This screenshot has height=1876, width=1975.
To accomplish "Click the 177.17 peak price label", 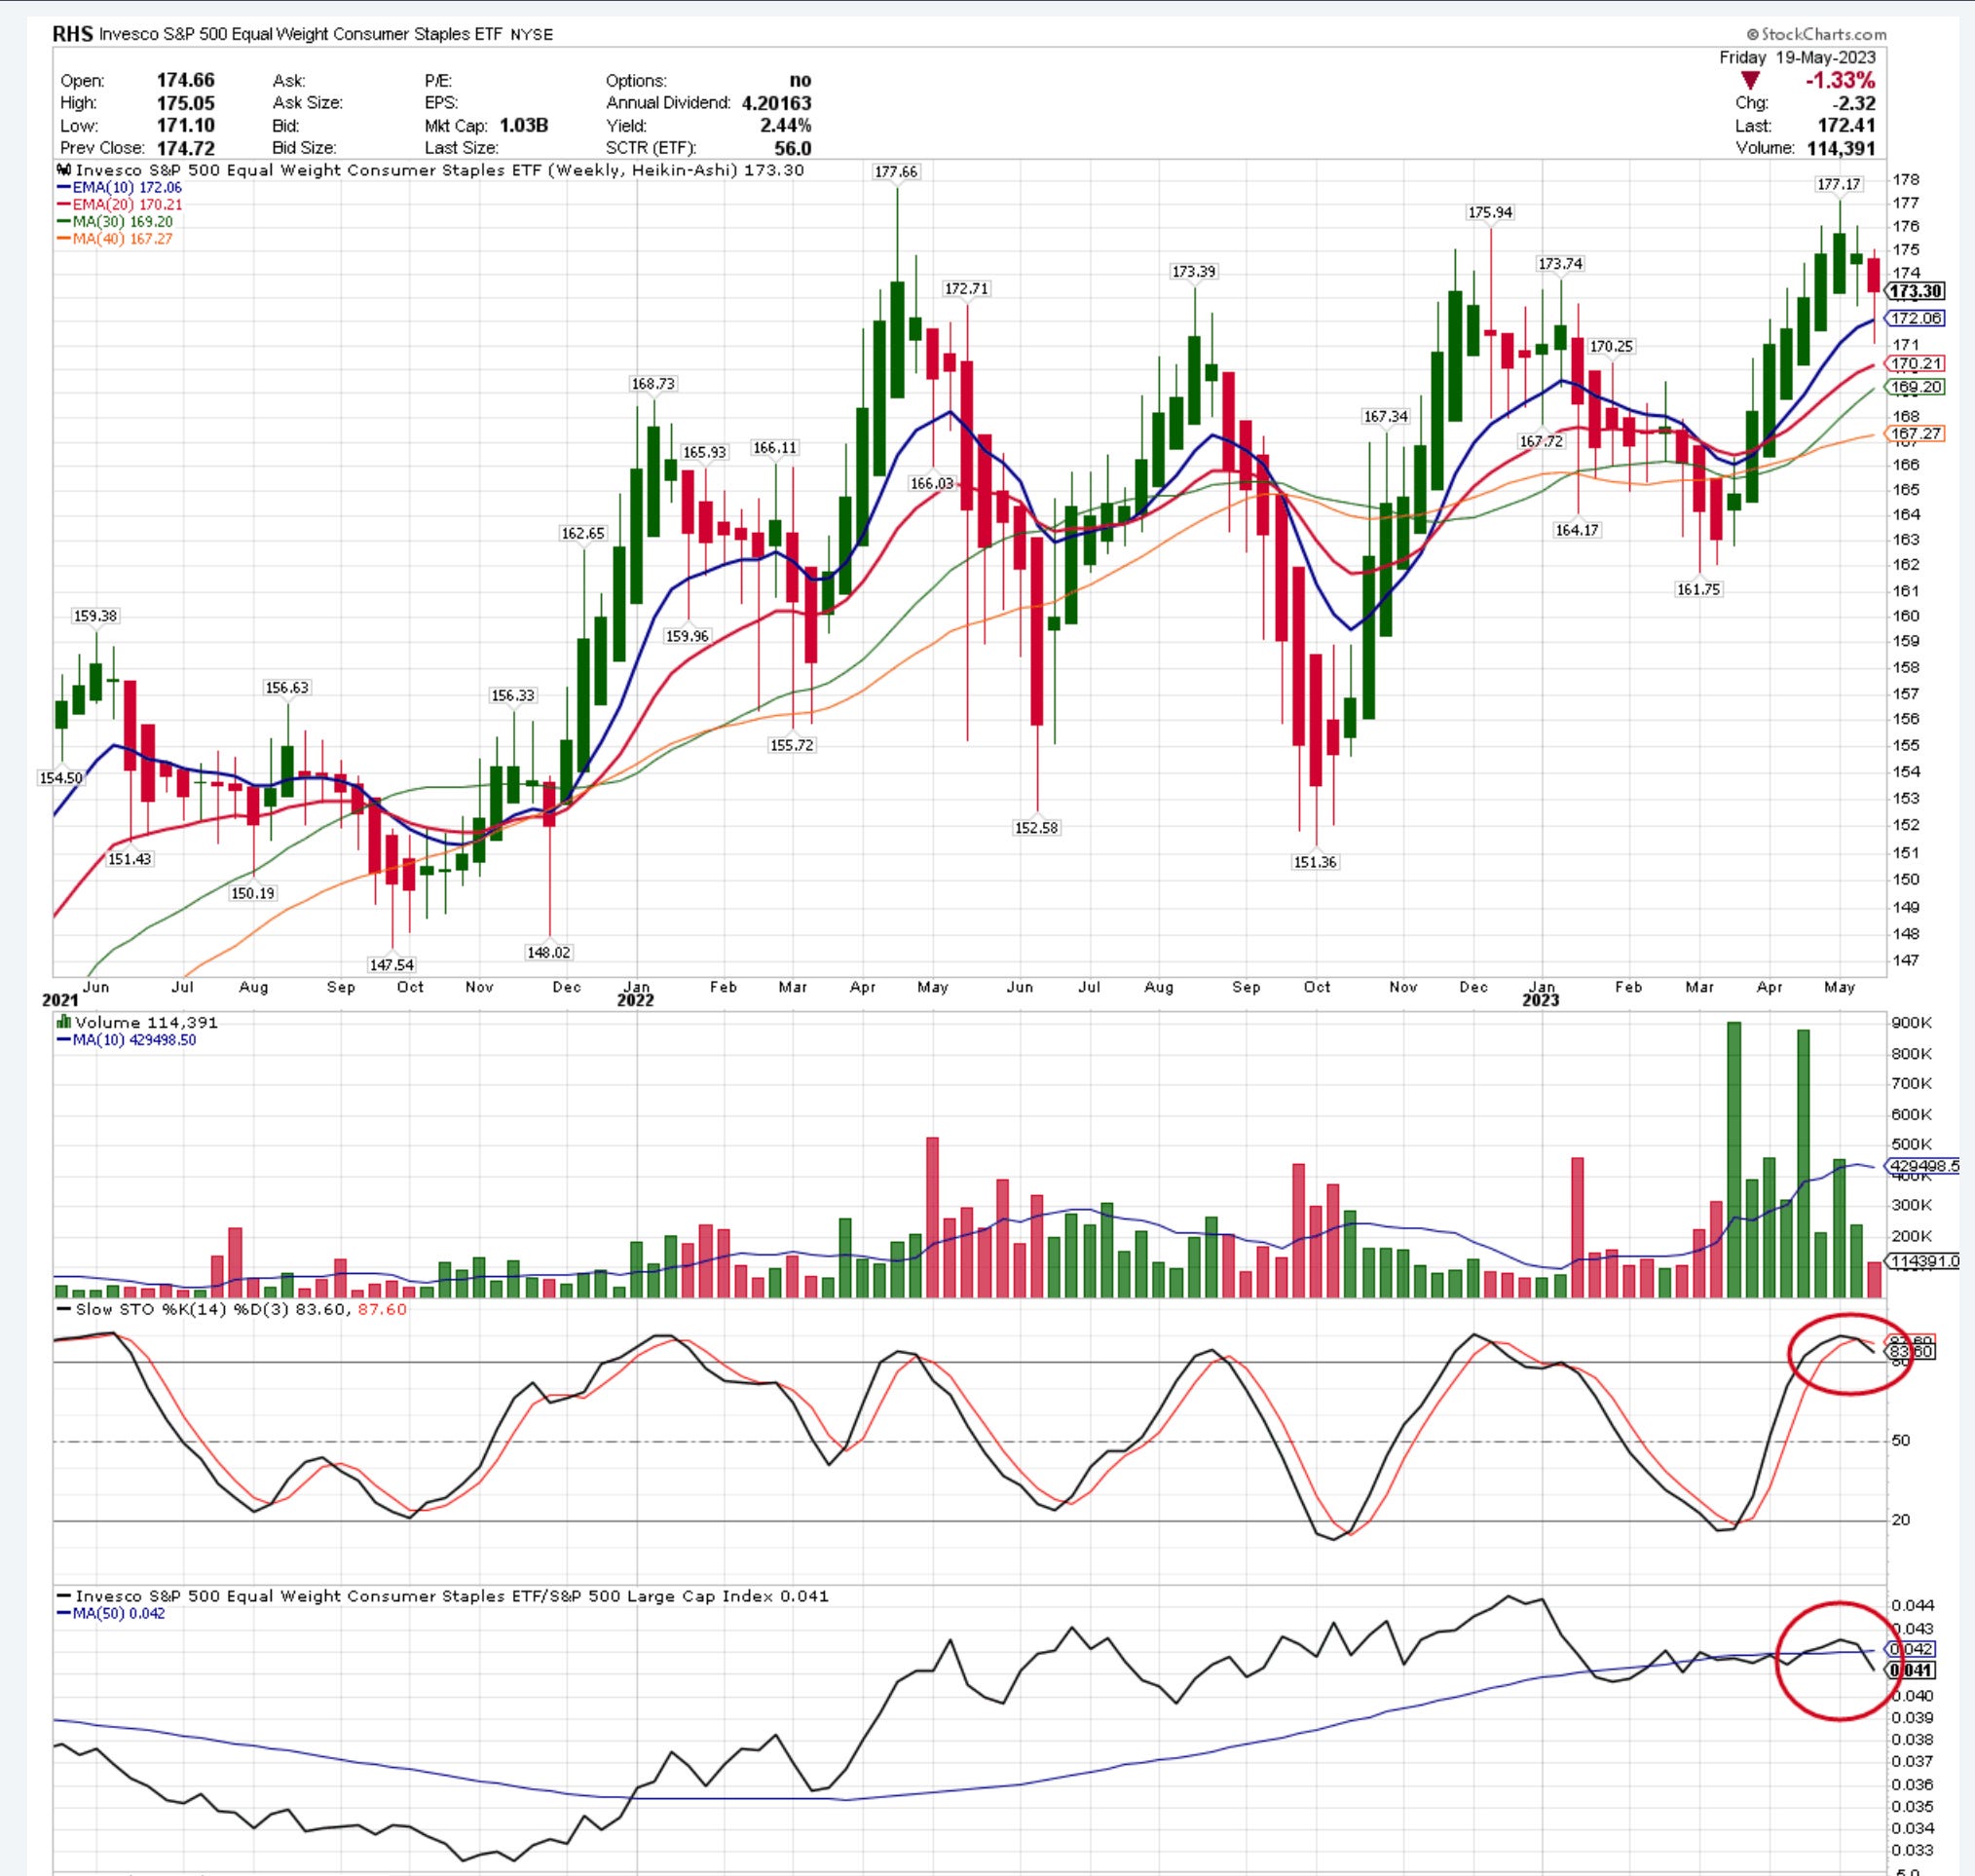I will pyautogui.click(x=1839, y=184).
